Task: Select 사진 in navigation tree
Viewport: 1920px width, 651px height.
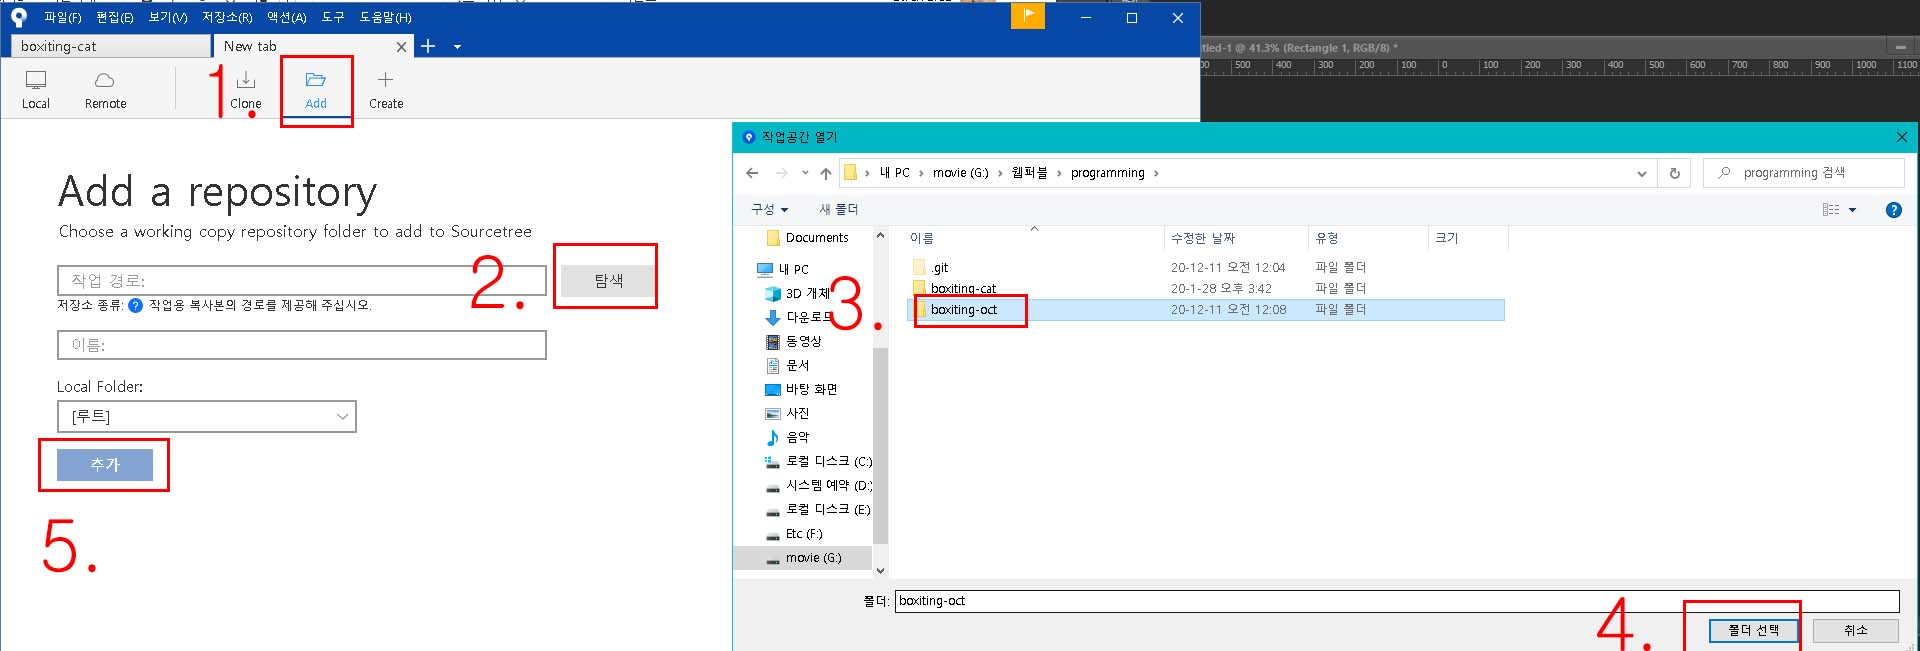Action: click(788, 413)
